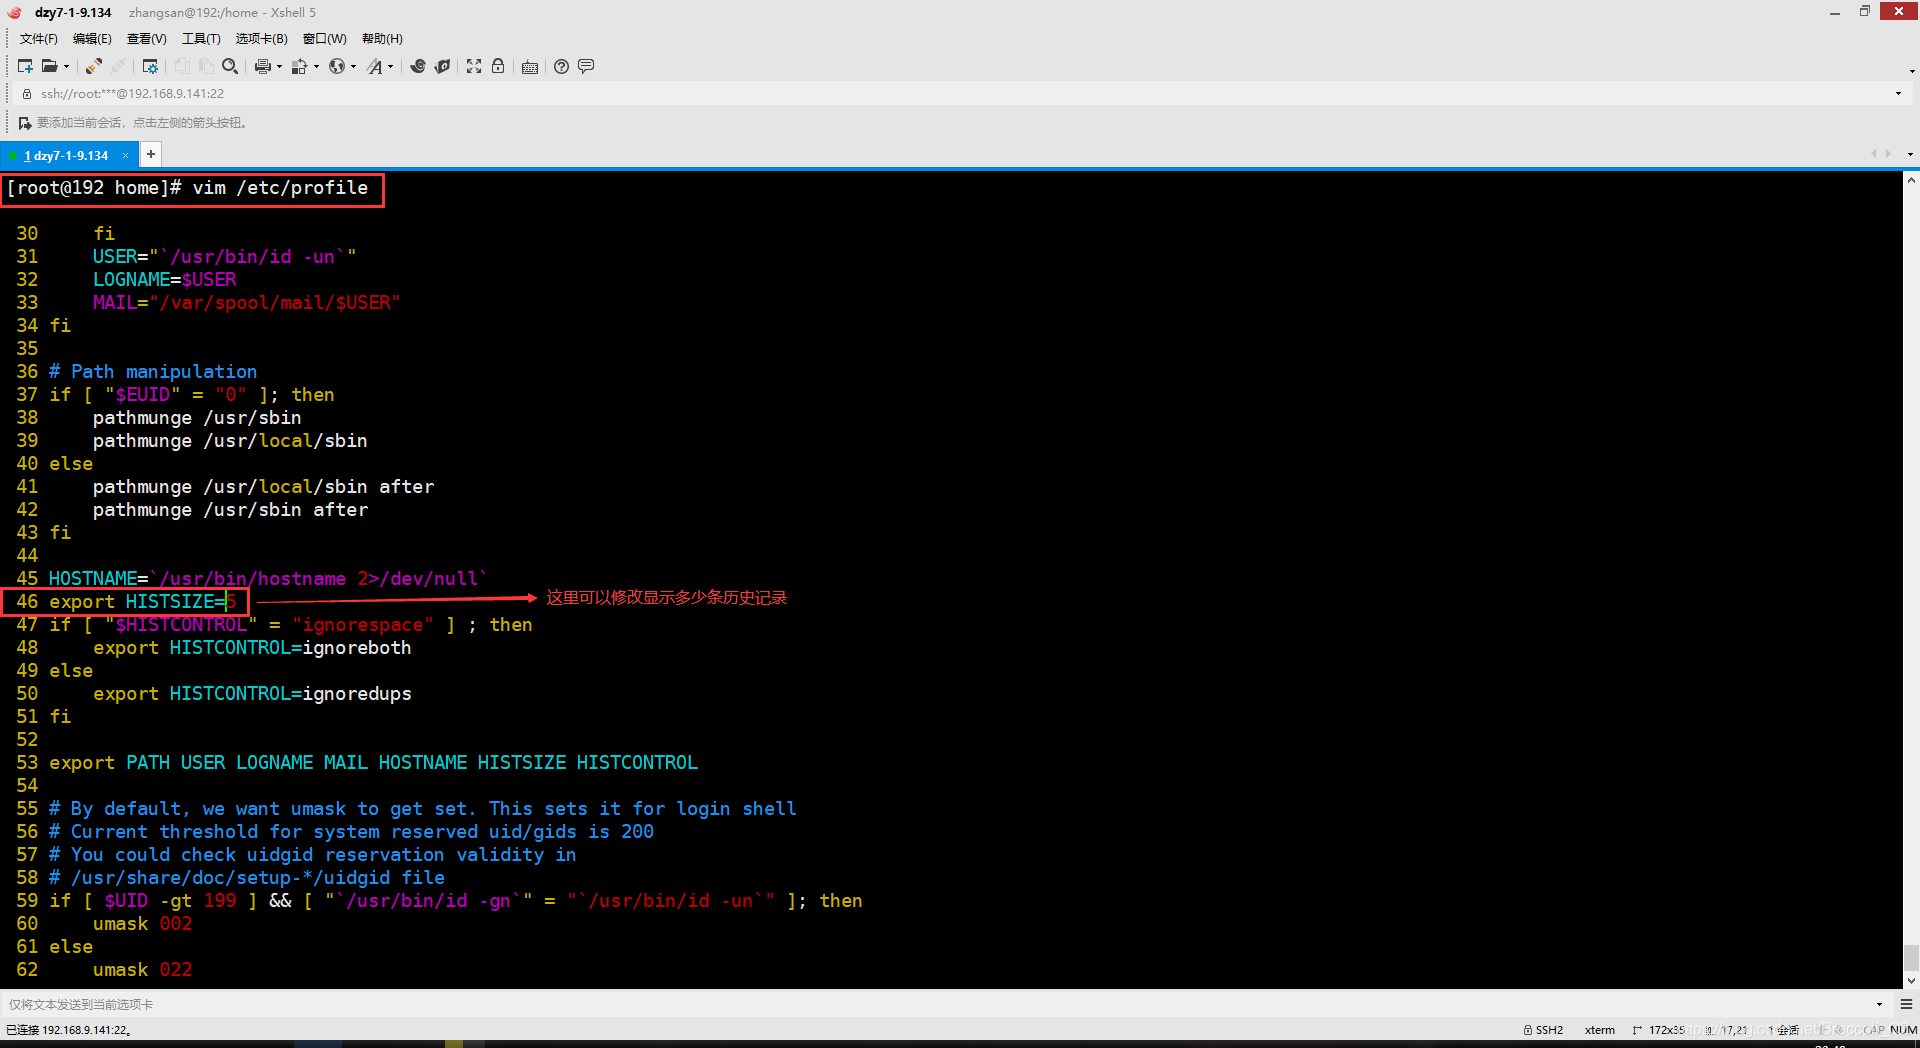Open the 查看(V) menu
Image resolution: width=1920 pixels, height=1048 pixels.
tap(147, 39)
